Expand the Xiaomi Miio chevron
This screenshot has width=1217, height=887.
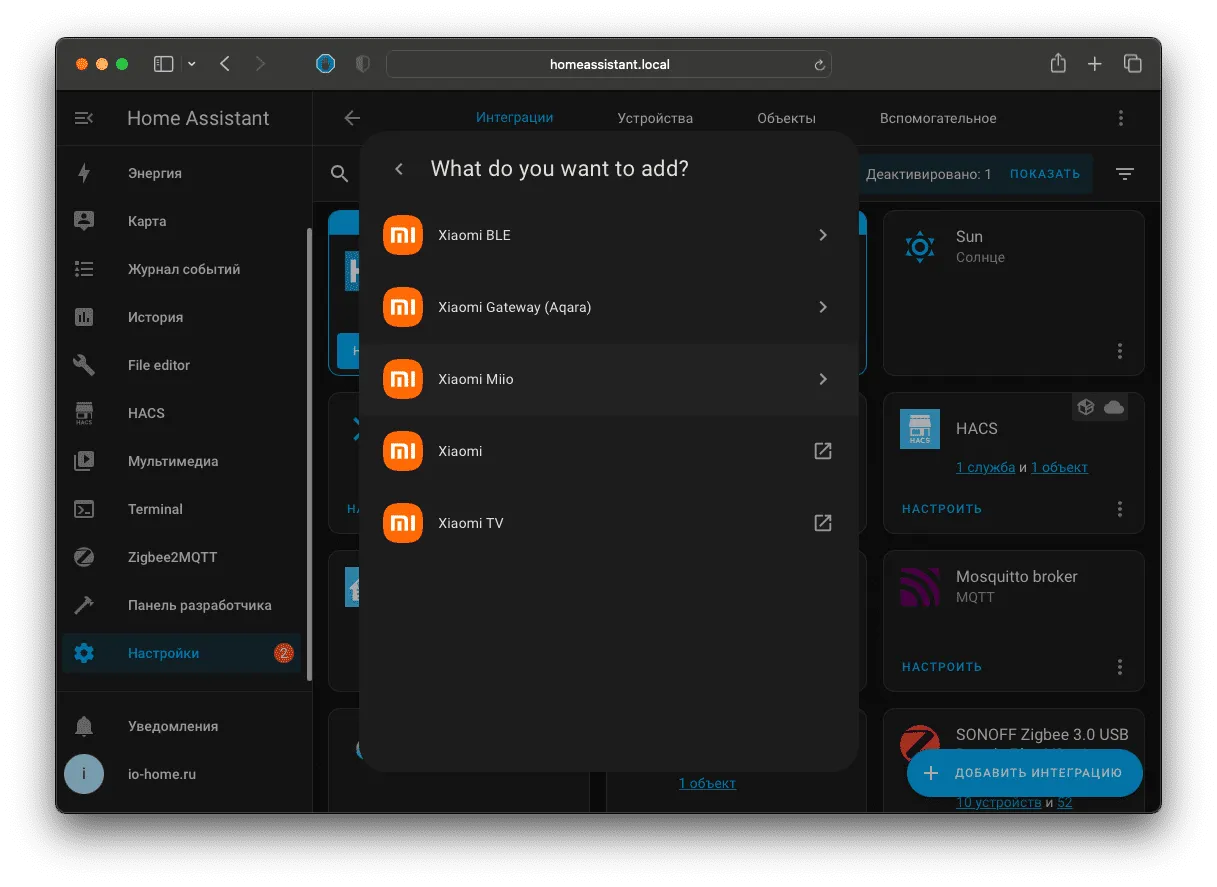(823, 379)
